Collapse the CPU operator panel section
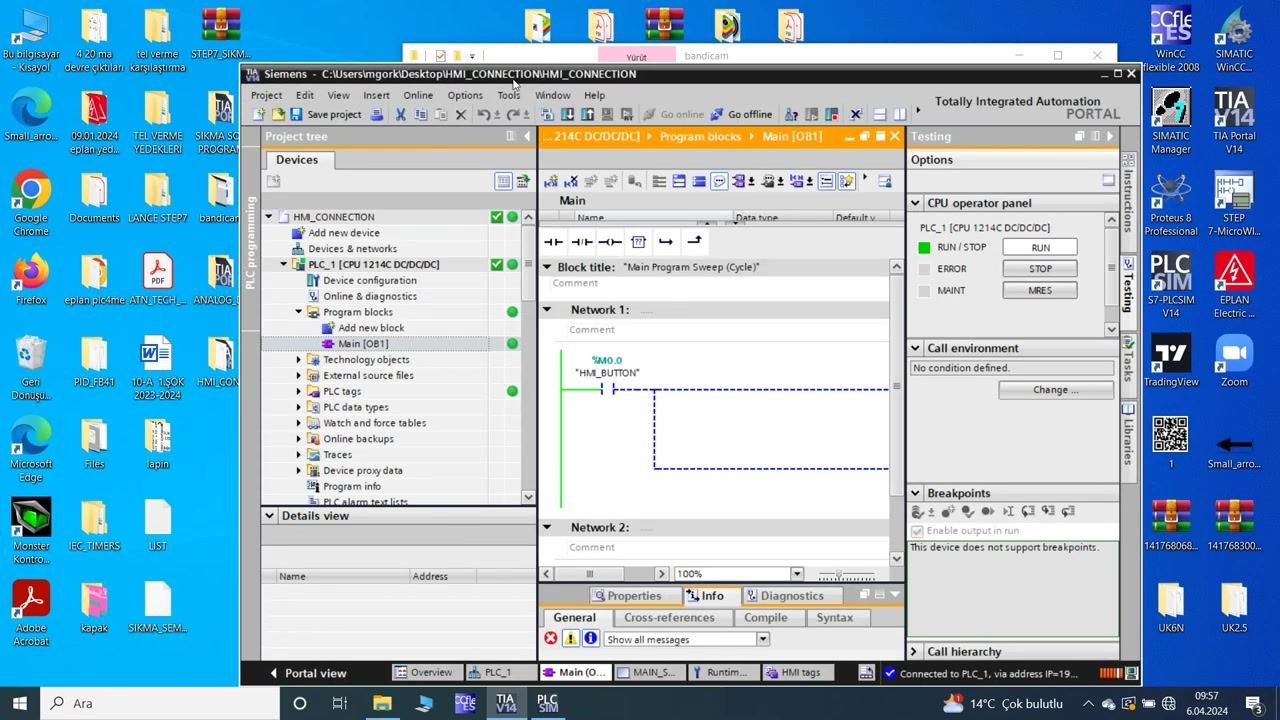1280x720 pixels. click(915, 203)
